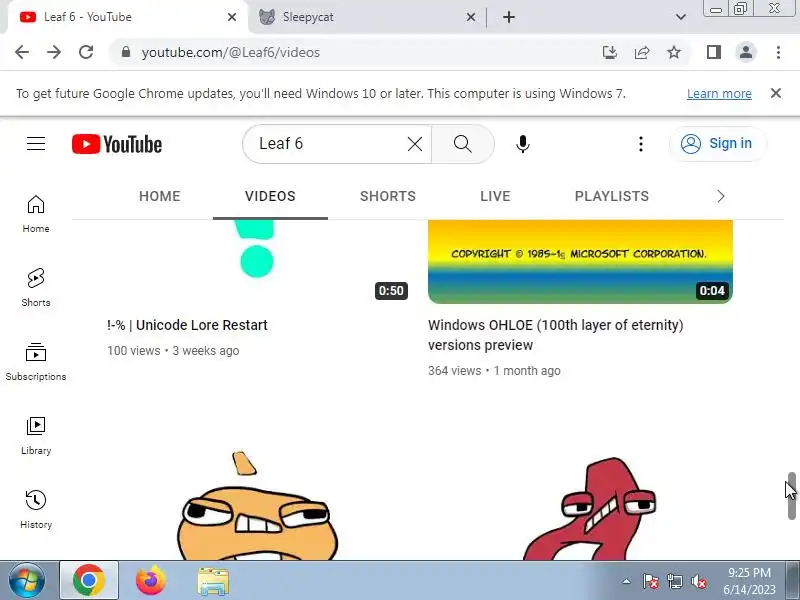Close the Leaf 6 - YouTube tab
800x600 pixels.
pyautogui.click(x=232, y=17)
